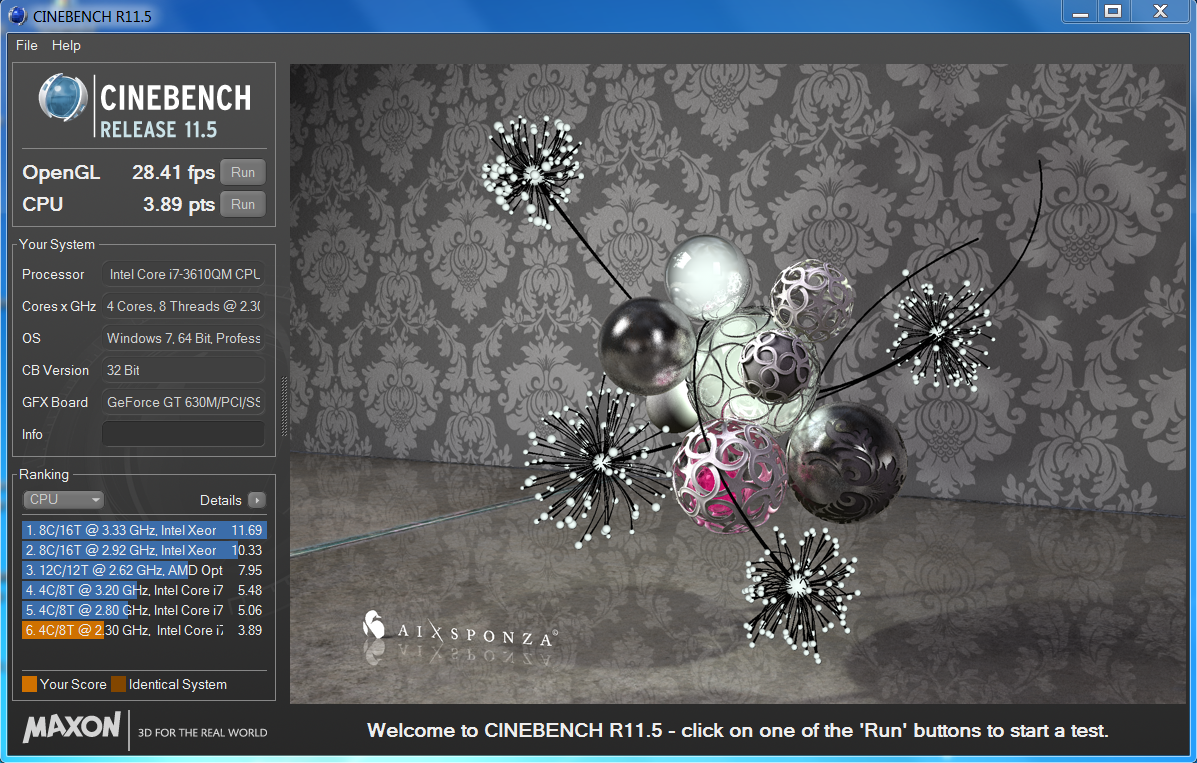Run the CPU benchmark test
This screenshot has width=1197, height=763.
[243, 205]
